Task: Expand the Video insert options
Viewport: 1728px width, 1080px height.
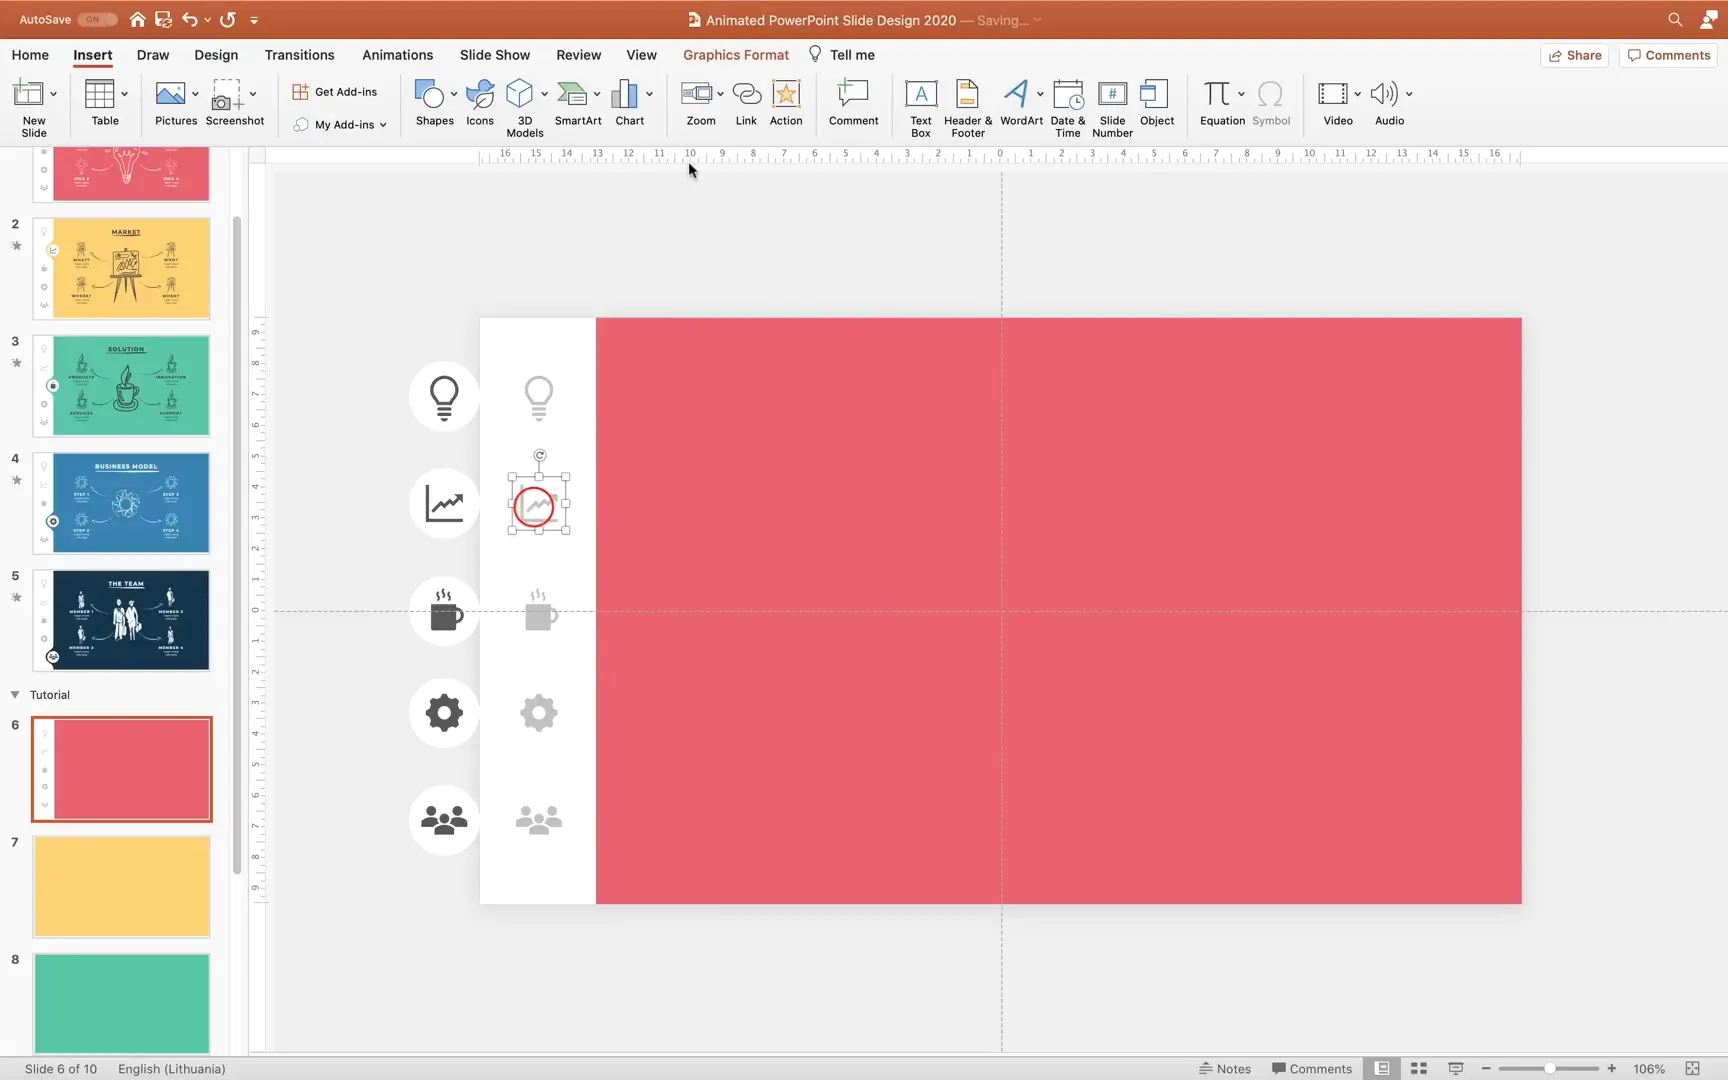Action: (1356, 94)
